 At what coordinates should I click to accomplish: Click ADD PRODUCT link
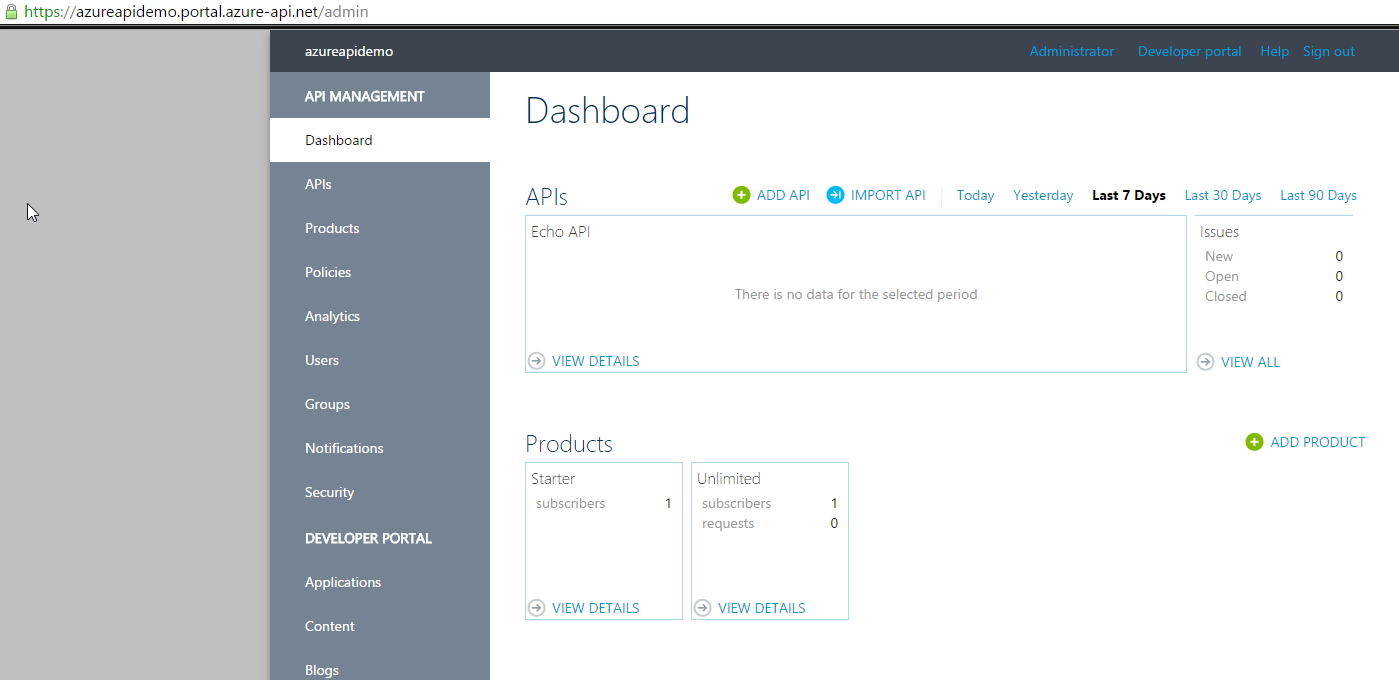pyautogui.click(x=1317, y=442)
